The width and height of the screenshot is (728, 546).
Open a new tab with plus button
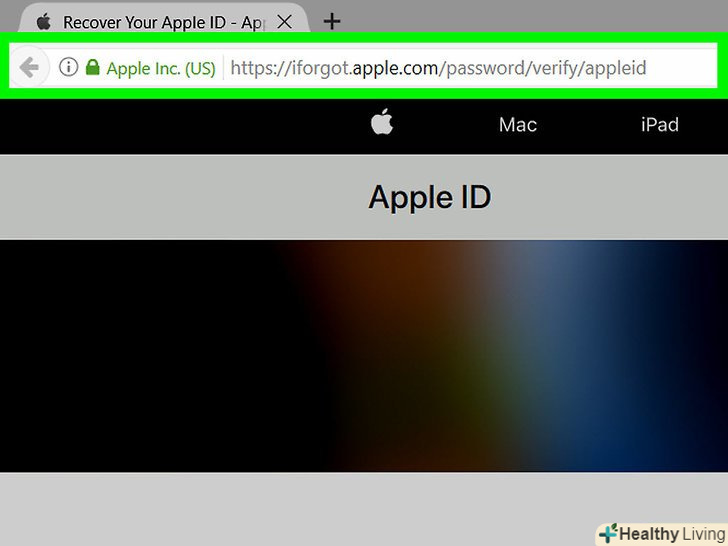tap(332, 21)
